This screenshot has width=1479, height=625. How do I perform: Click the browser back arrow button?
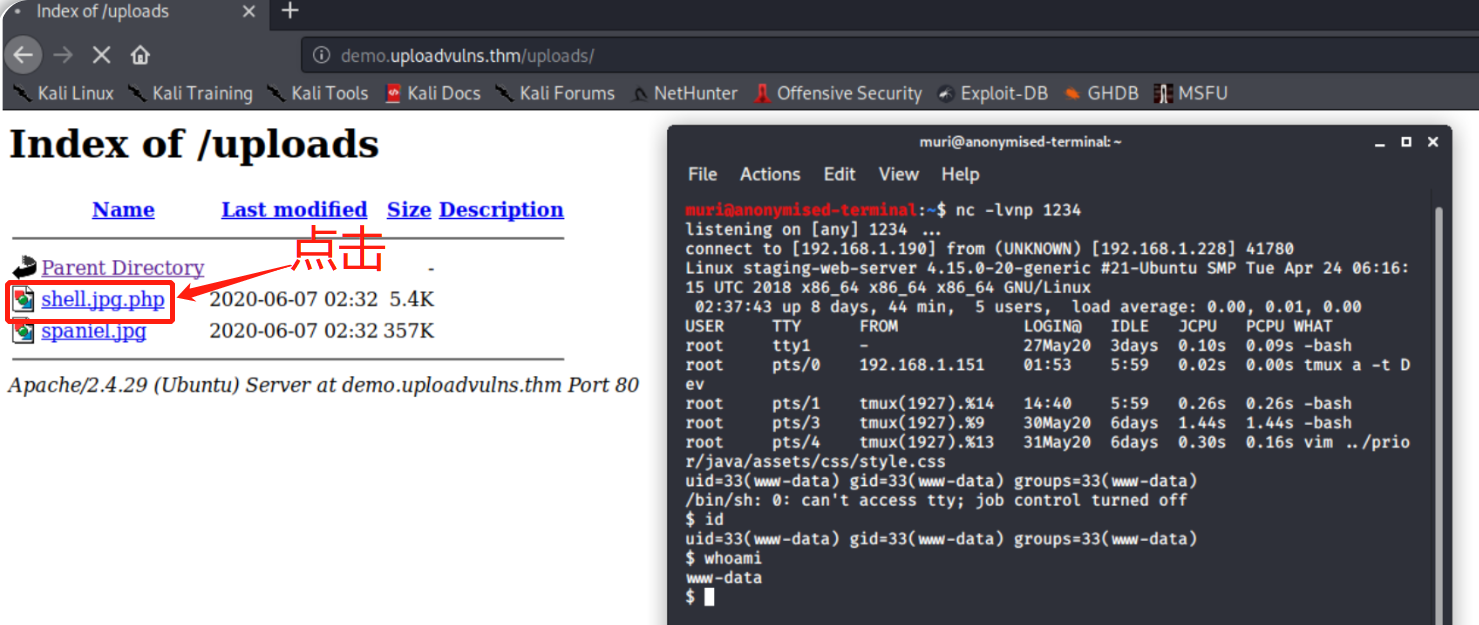coord(23,54)
